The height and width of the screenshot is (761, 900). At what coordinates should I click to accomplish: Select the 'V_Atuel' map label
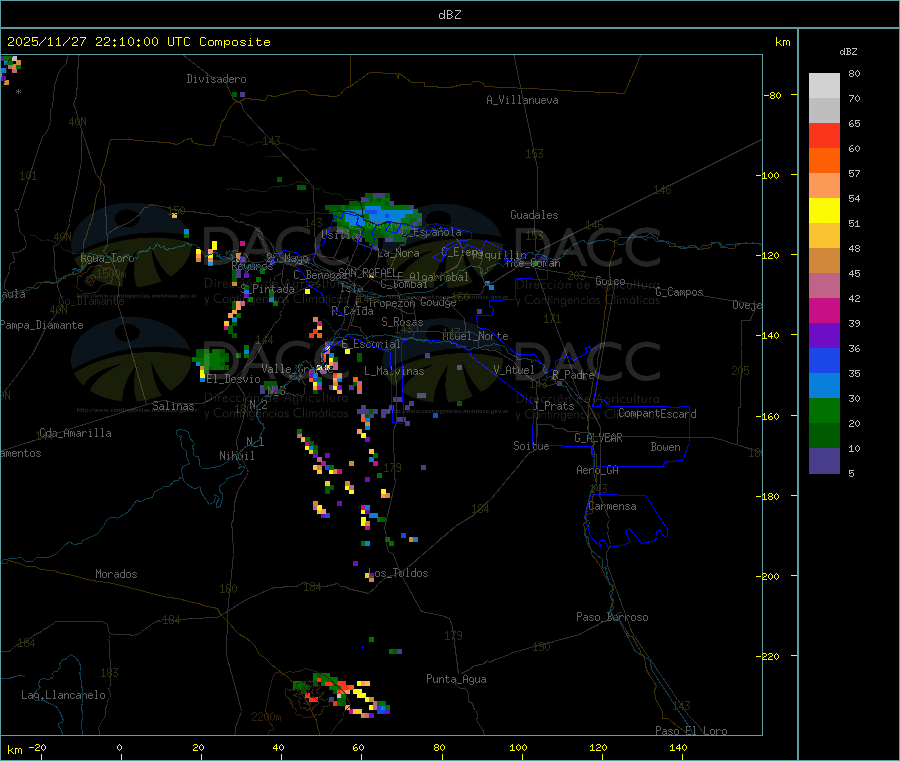[514, 370]
